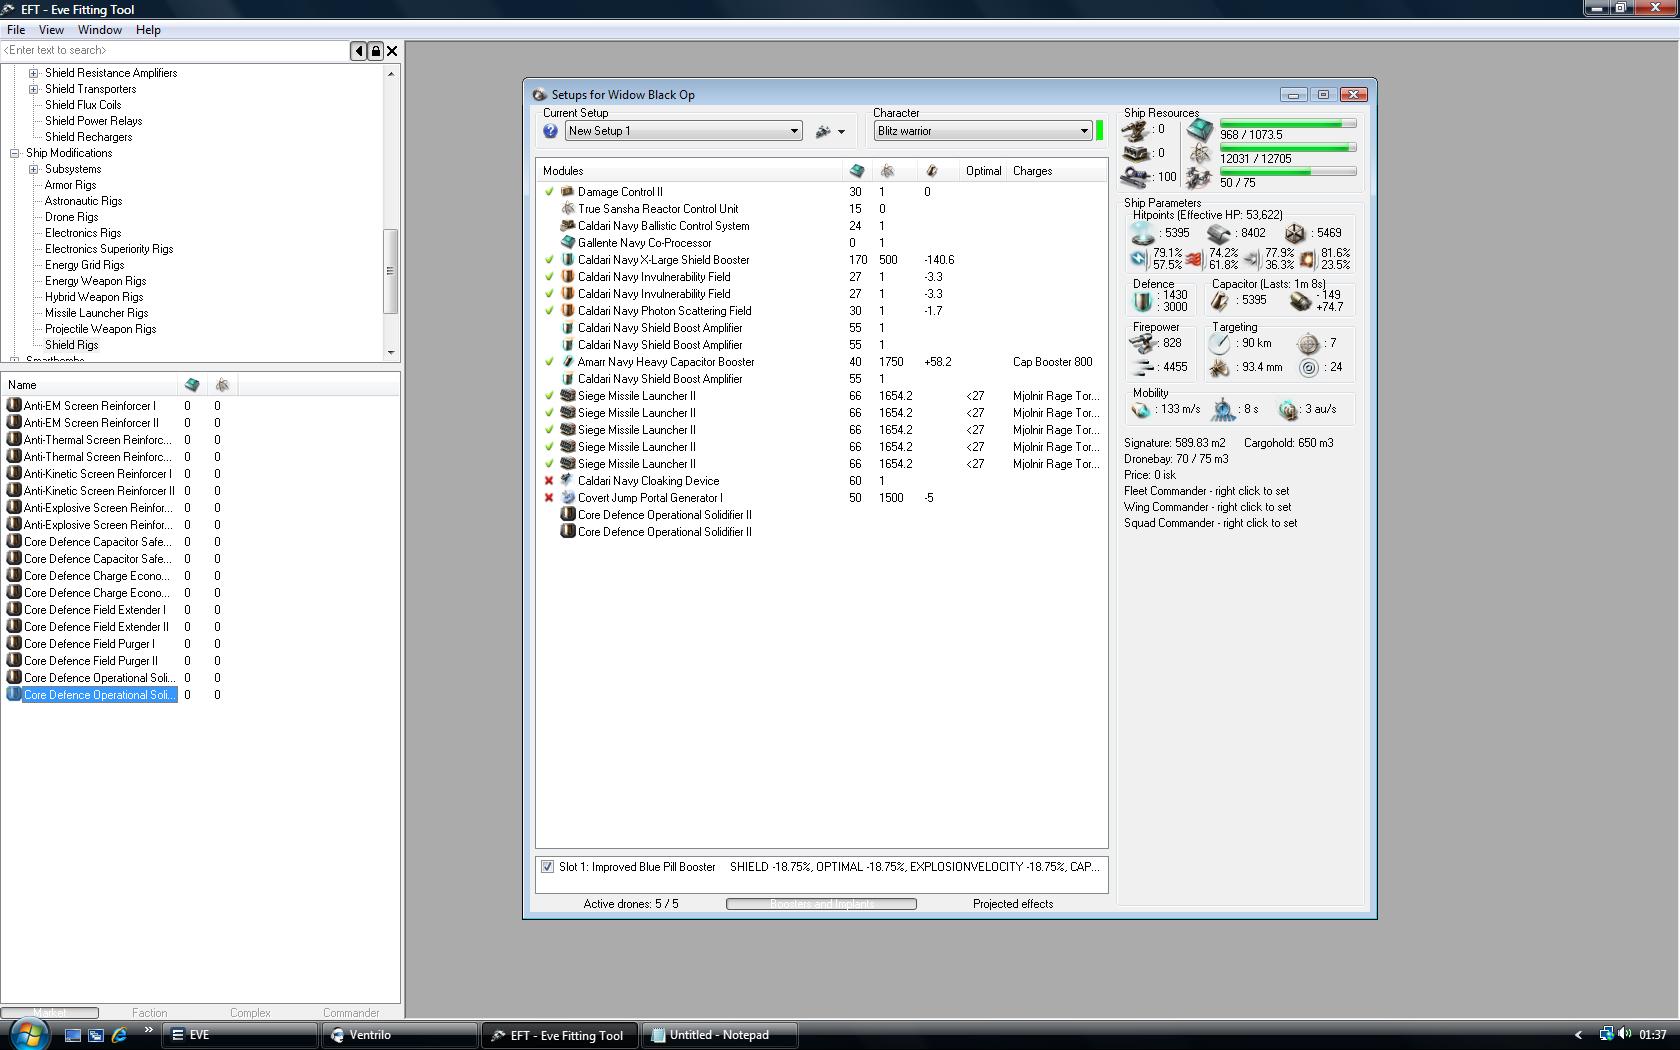Open the Help menu
Screen dimensions: 1680x1050
click(148, 30)
